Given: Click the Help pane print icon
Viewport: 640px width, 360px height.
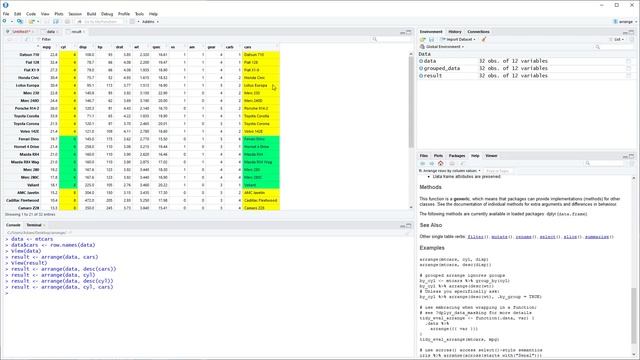Looking at the screenshot, I should coord(452,163).
